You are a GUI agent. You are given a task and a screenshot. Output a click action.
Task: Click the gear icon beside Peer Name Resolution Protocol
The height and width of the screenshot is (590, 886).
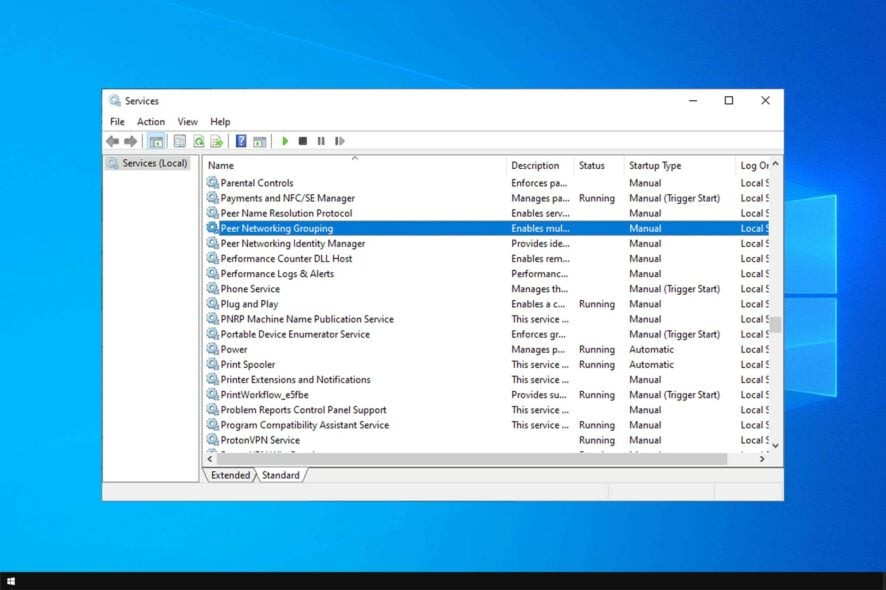click(x=212, y=212)
